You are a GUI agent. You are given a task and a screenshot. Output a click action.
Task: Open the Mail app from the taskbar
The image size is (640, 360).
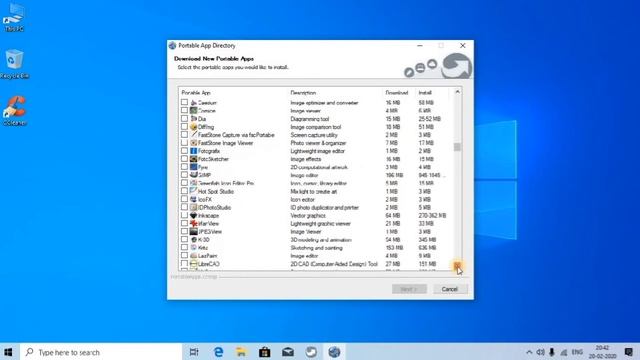click(x=288, y=352)
